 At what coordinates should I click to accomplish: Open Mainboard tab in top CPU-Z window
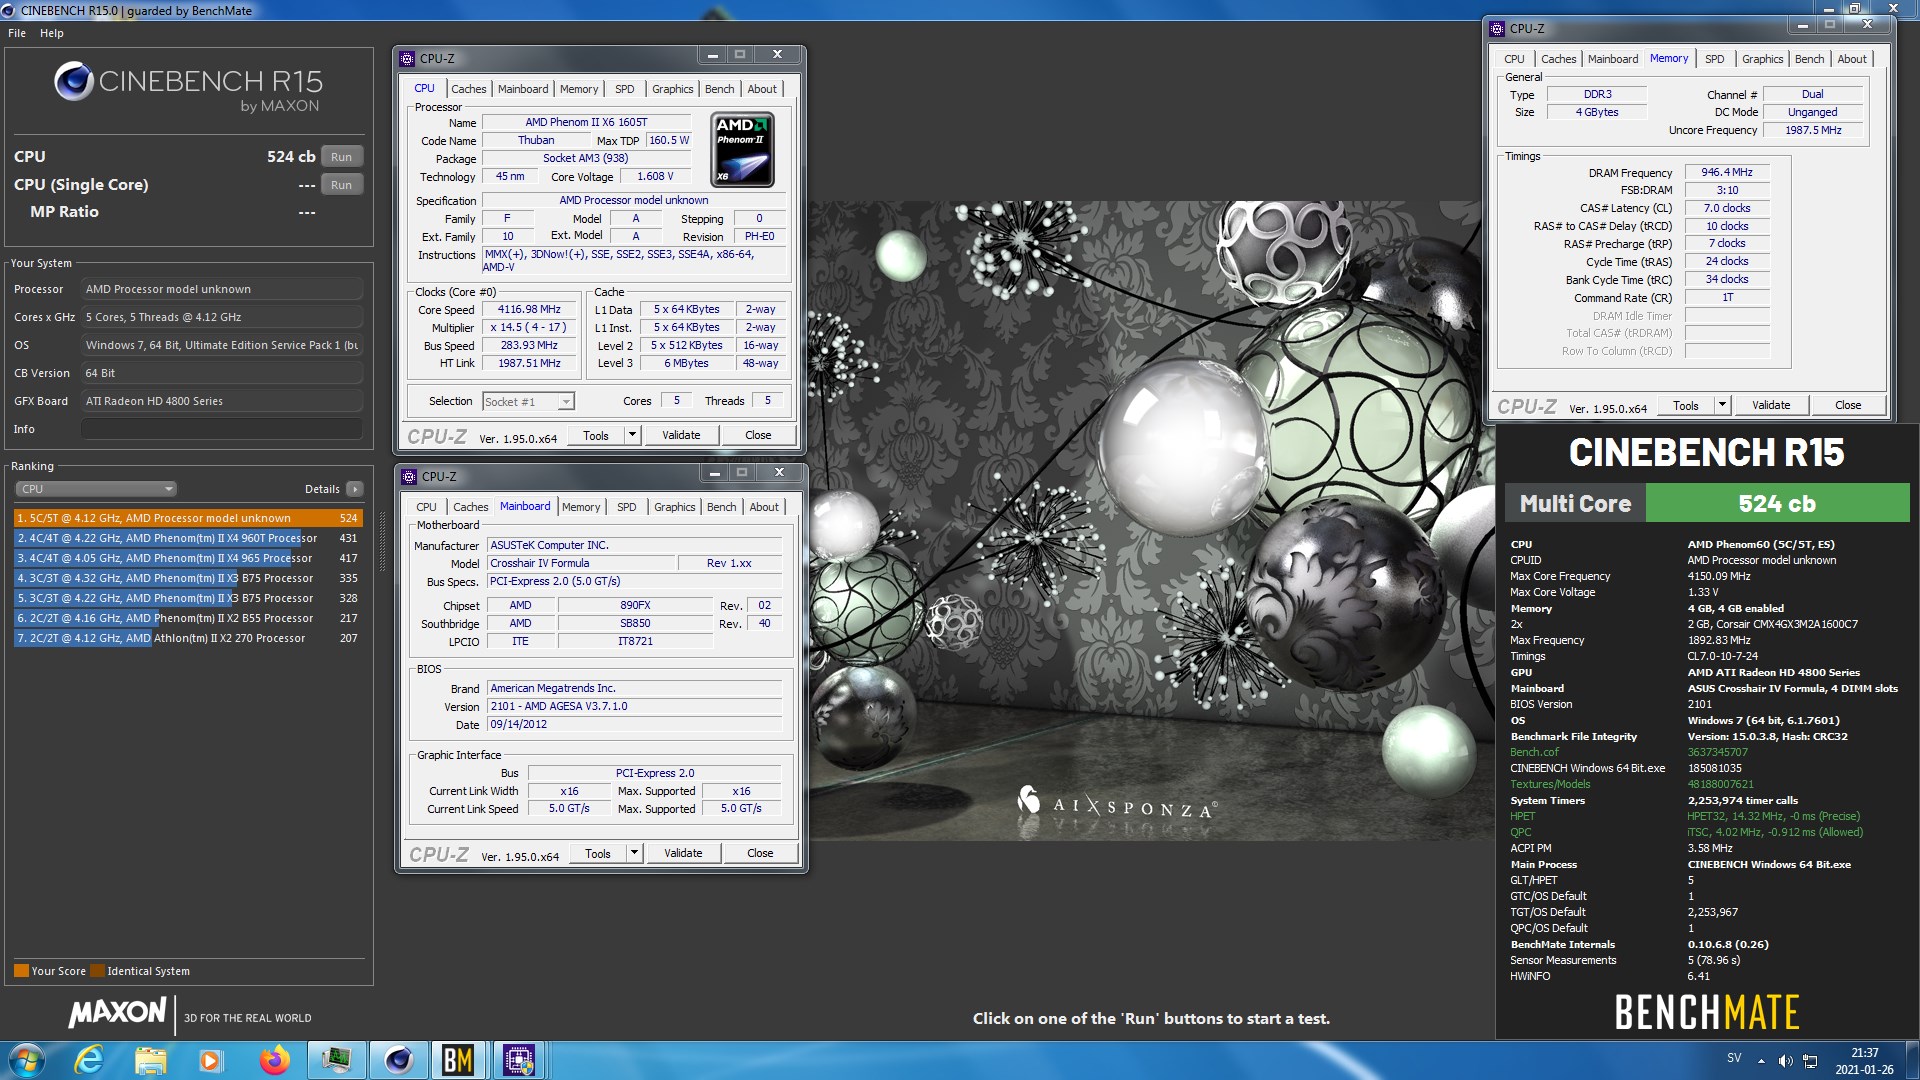click(x=523, y=89)
